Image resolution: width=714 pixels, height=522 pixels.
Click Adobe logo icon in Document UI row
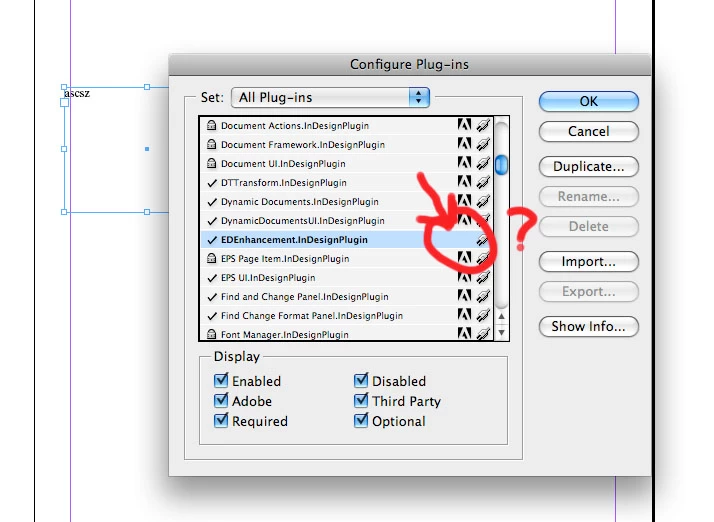pos(464,163)
